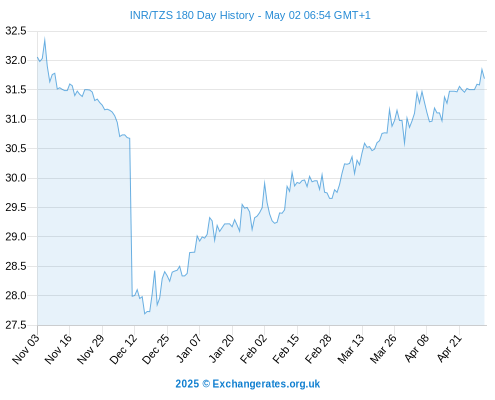Image resolution: width=495 pixels, height=400 pixels.
Task: Select the Jan 20 date label
Action: coord(221,348)
